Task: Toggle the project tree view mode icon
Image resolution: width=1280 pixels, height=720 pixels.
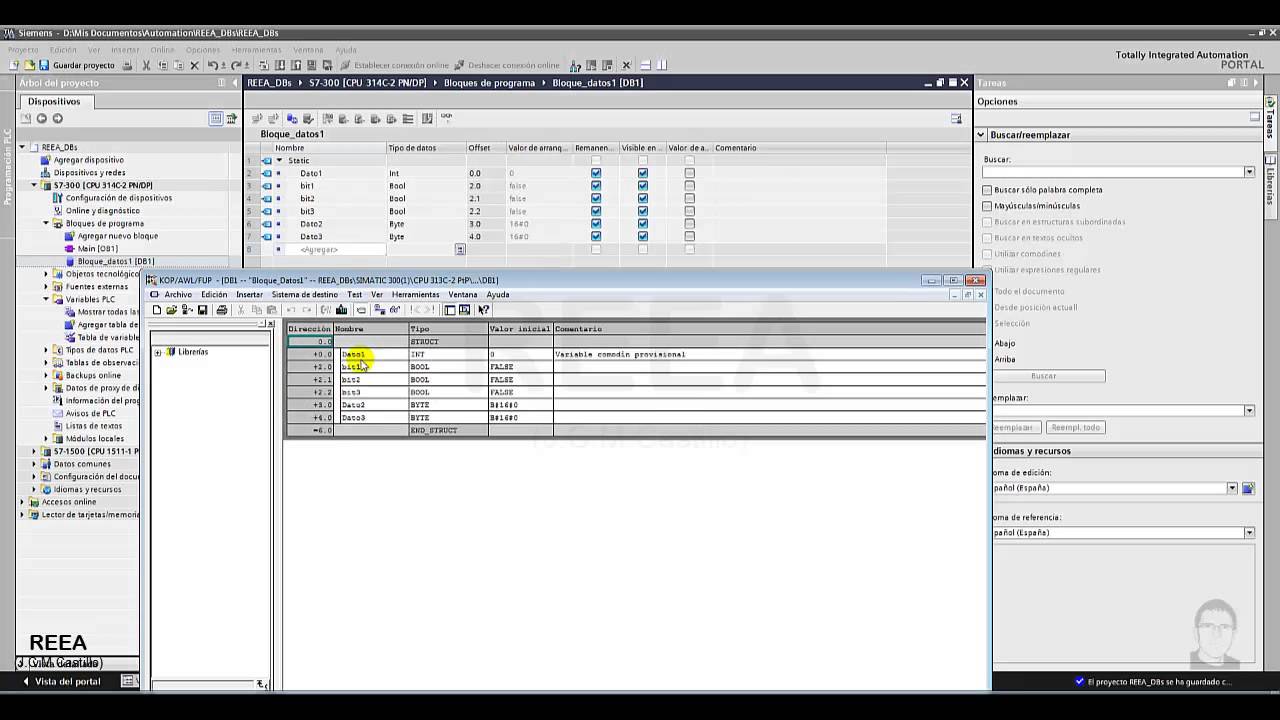Action: (x=216, y=118)
